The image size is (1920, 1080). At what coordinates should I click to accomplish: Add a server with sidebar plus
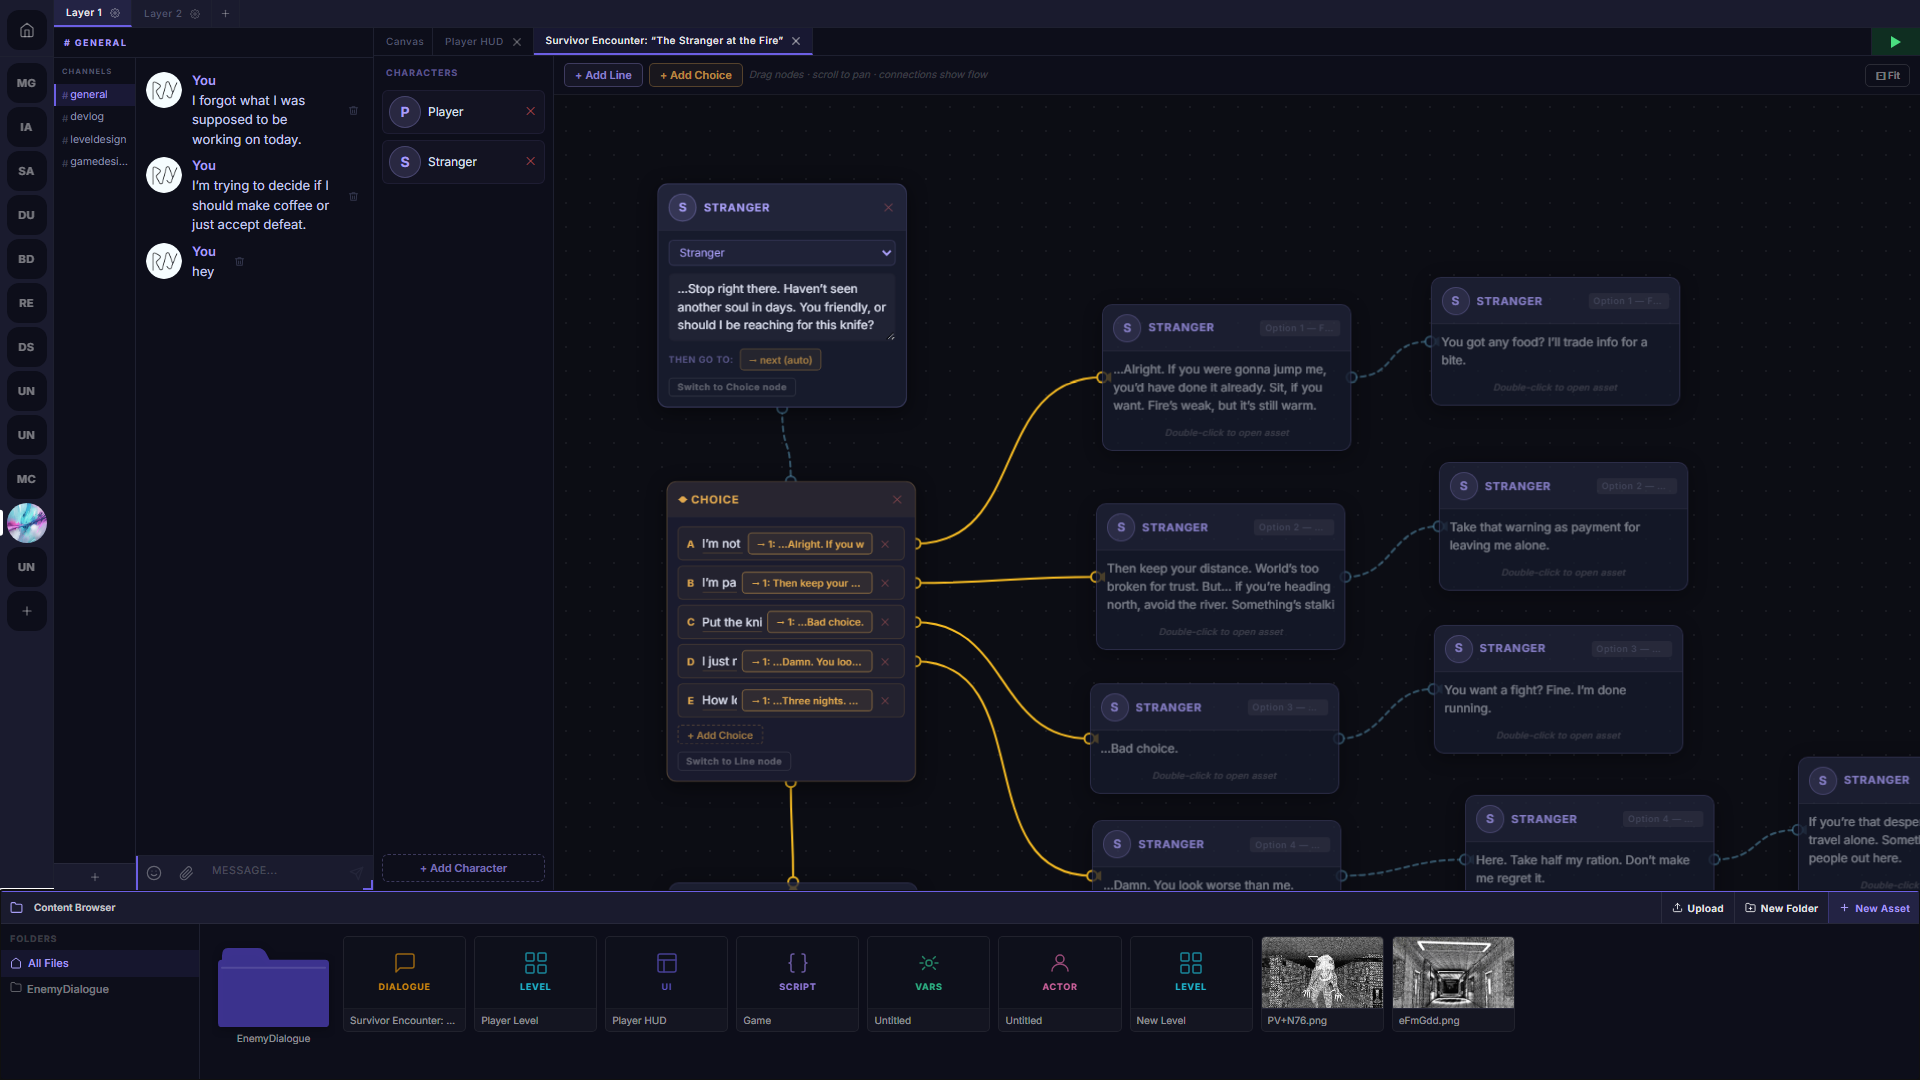click(27, 611)
